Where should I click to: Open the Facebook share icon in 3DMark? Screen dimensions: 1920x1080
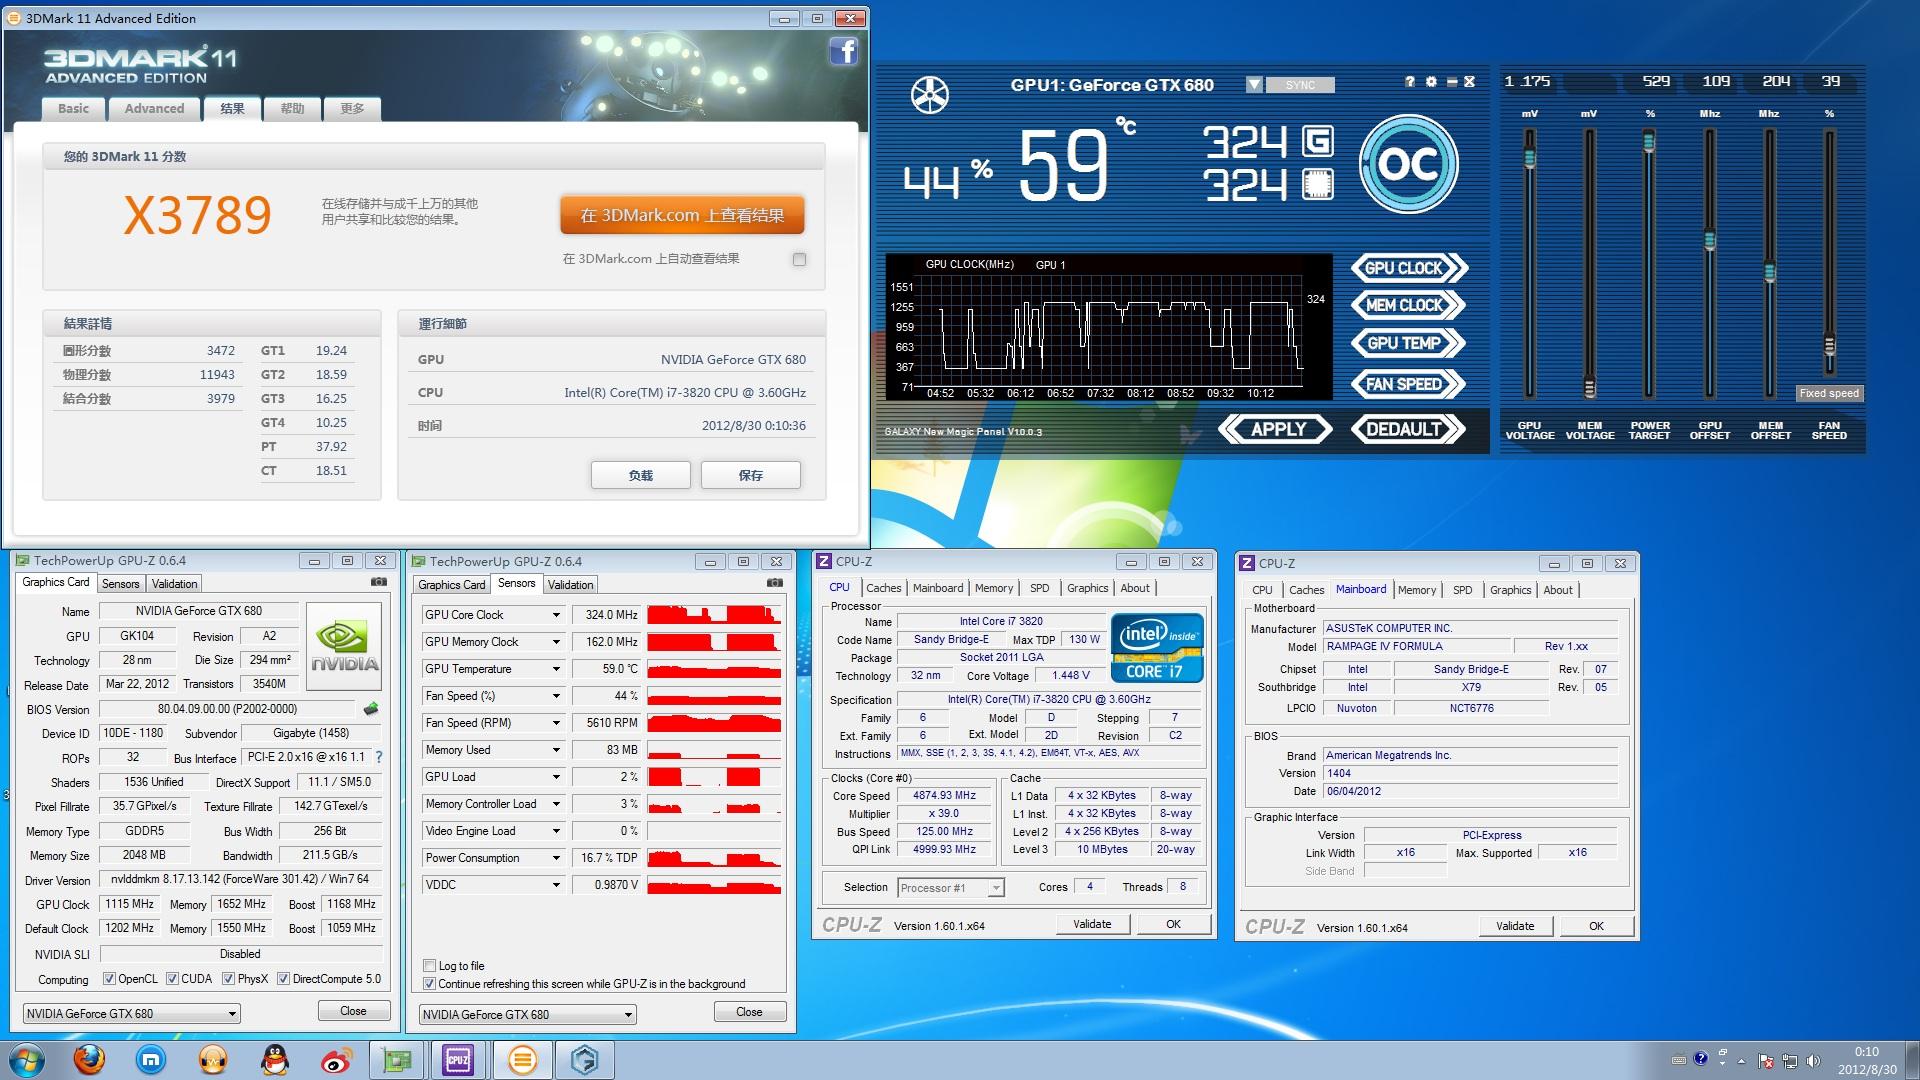pyautogui.click(x=843, y=51)
